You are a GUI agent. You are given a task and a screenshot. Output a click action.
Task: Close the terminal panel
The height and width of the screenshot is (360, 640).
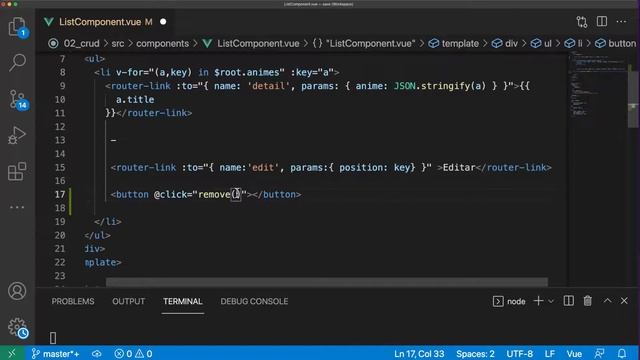pyautogui.click(x=624, y=301)
